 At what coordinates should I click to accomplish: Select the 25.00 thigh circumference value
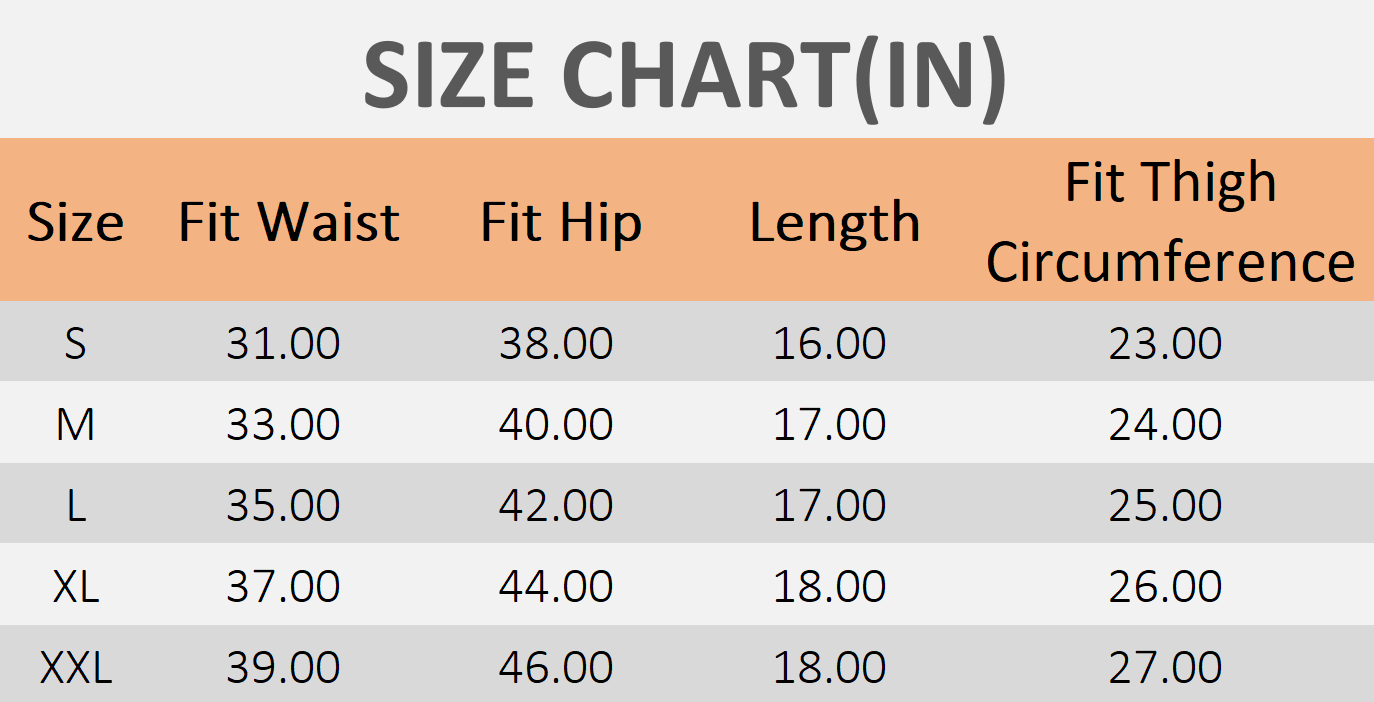pos(1165,506)
